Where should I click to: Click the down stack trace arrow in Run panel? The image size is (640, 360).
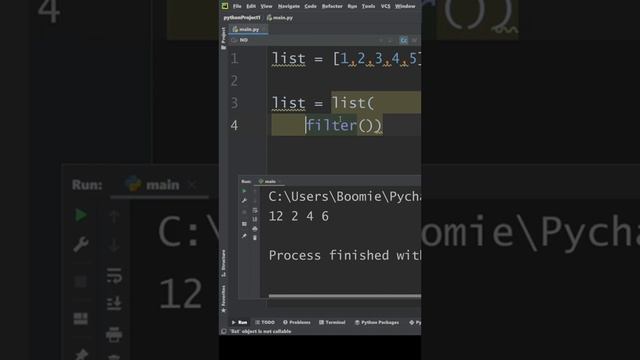point(255,201)
